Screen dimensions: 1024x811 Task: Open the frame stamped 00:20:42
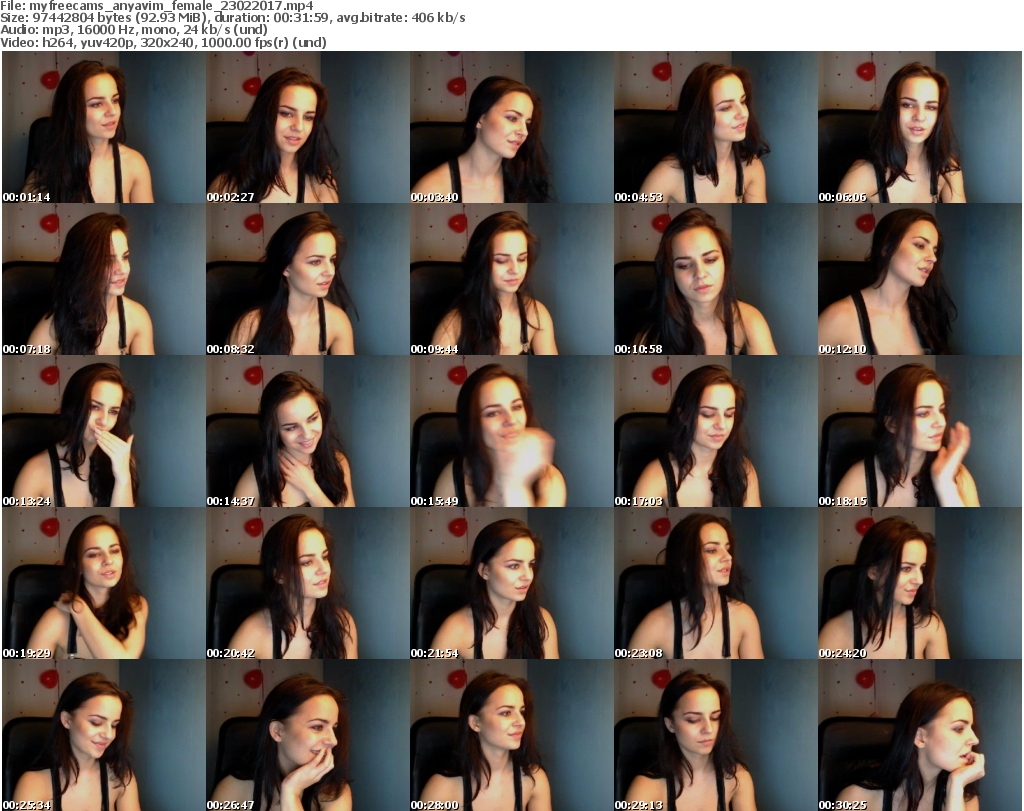coord(308,584)
